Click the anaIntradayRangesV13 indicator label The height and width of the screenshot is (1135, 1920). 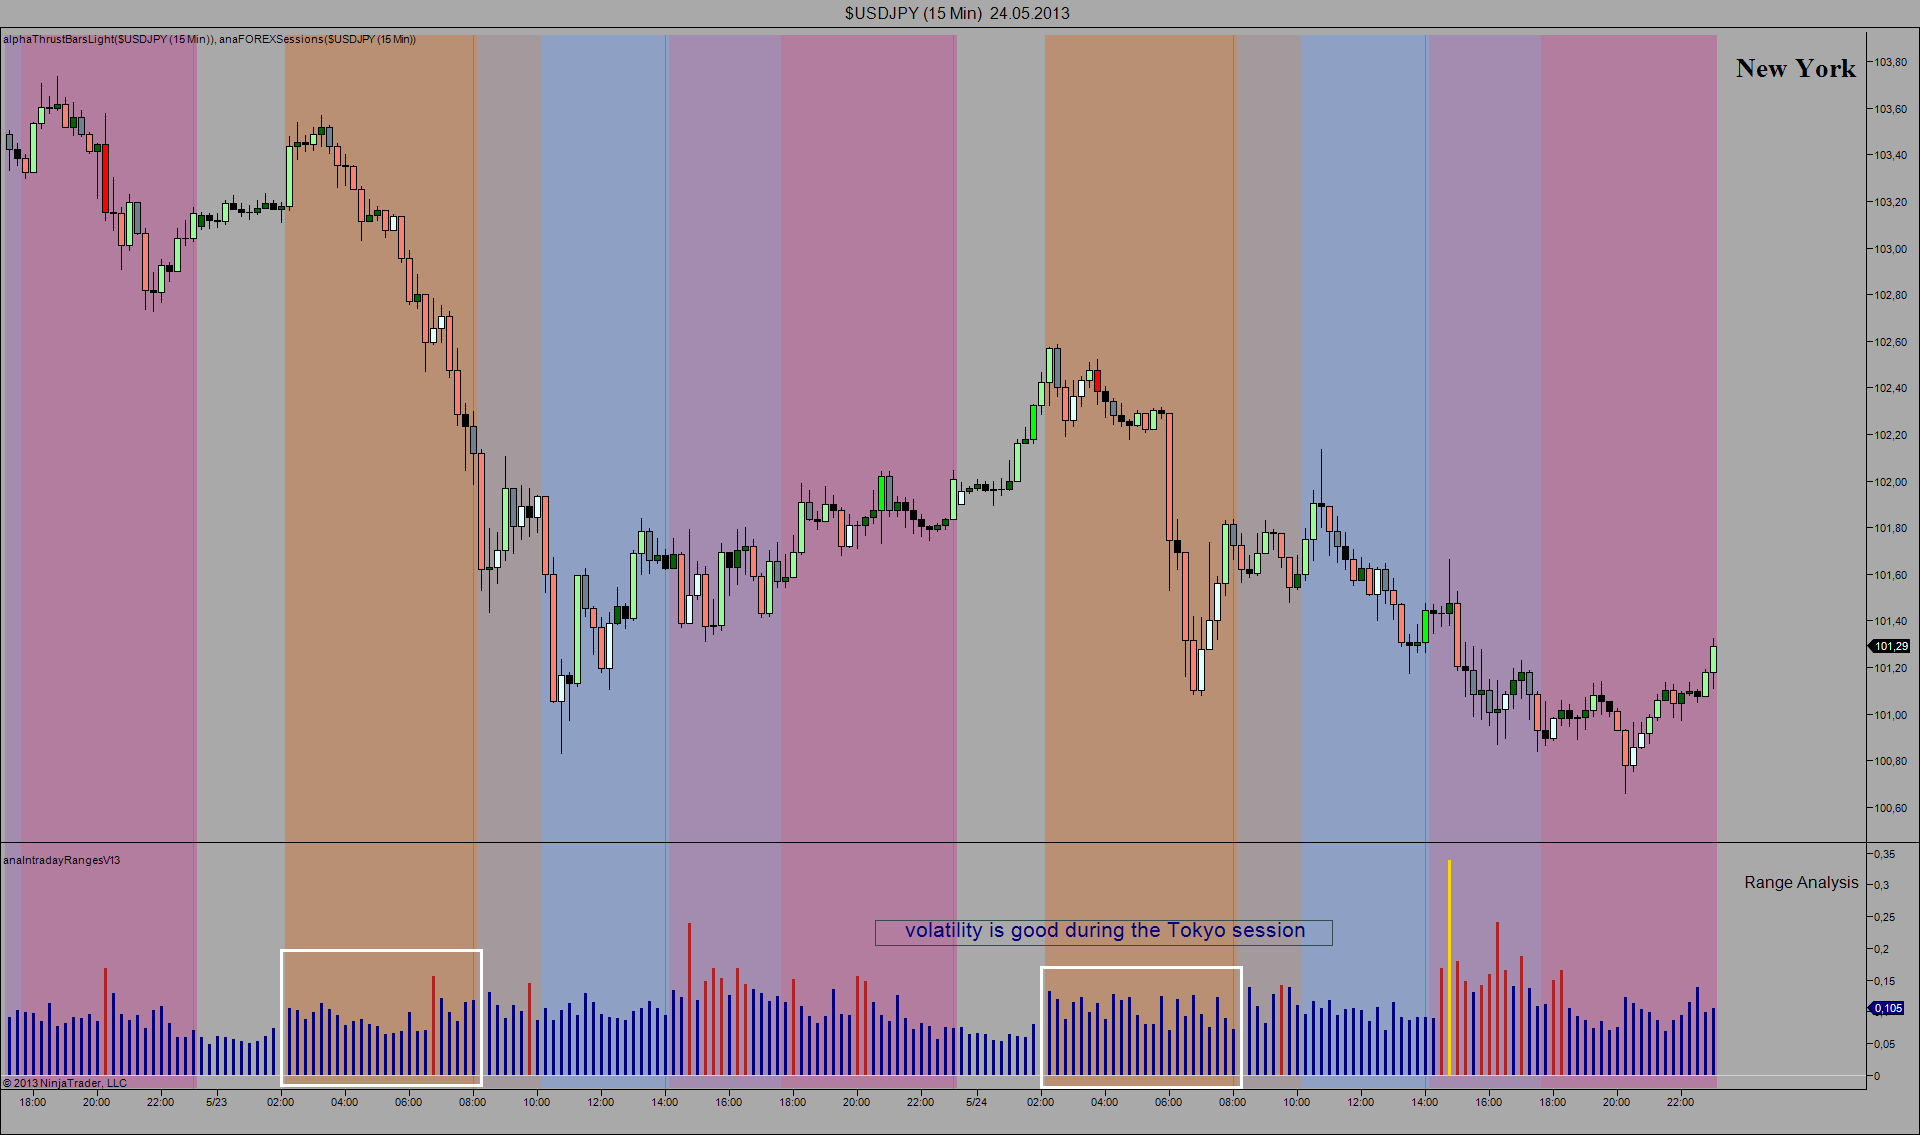pyautogui.click(x=62, y=861)
